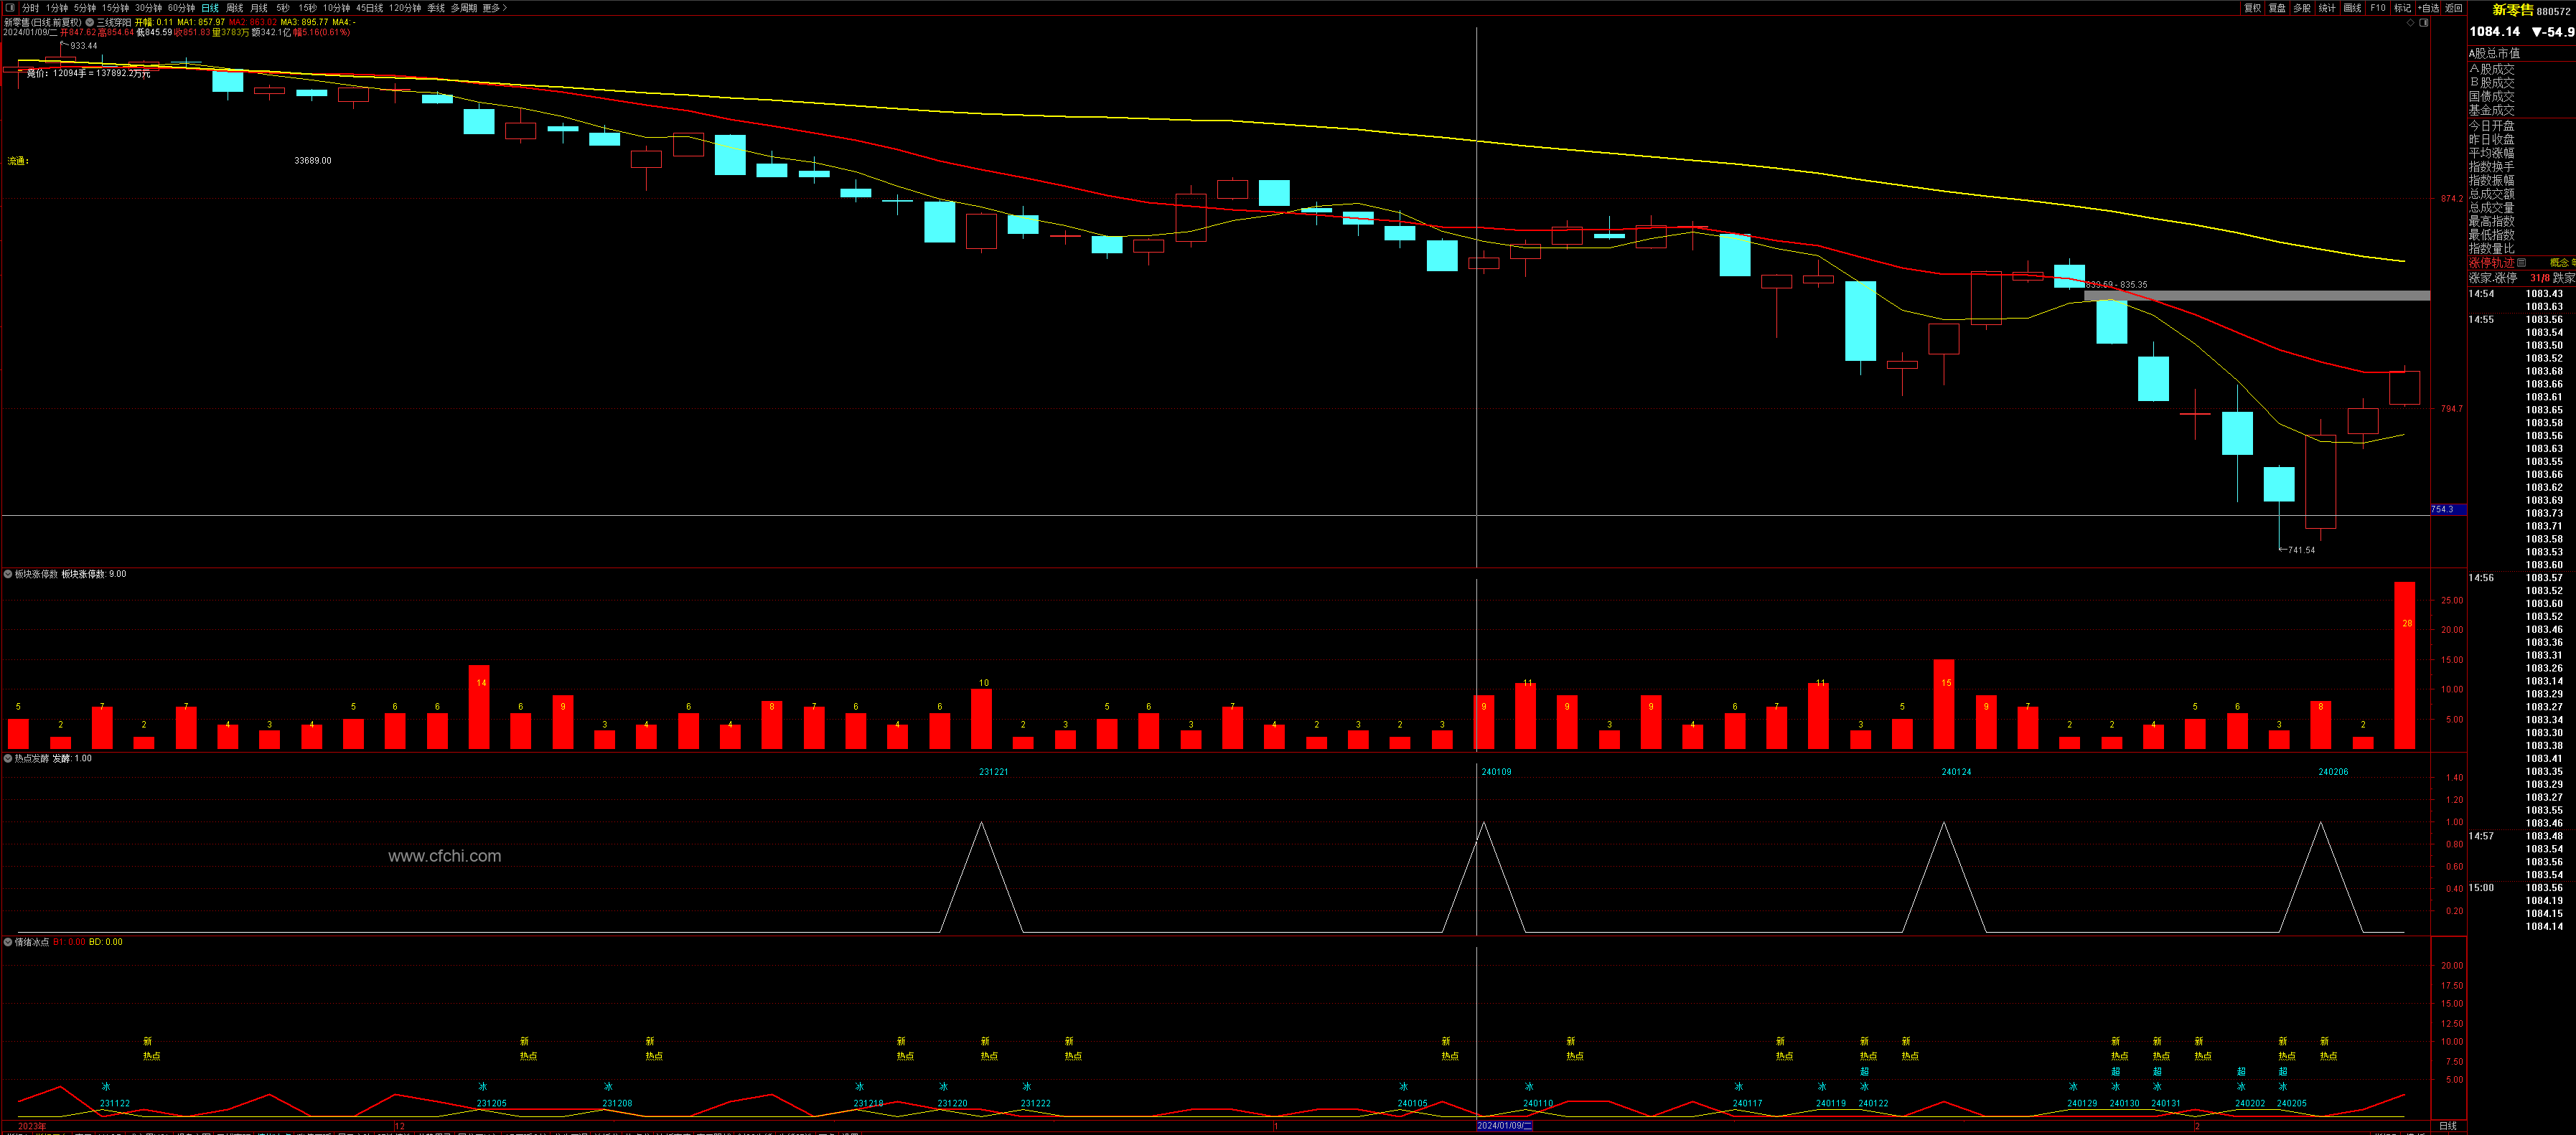Open 情绪冰点 indicator settings circle icon
Screen dimensions: 2576x1135
point(8,943)
